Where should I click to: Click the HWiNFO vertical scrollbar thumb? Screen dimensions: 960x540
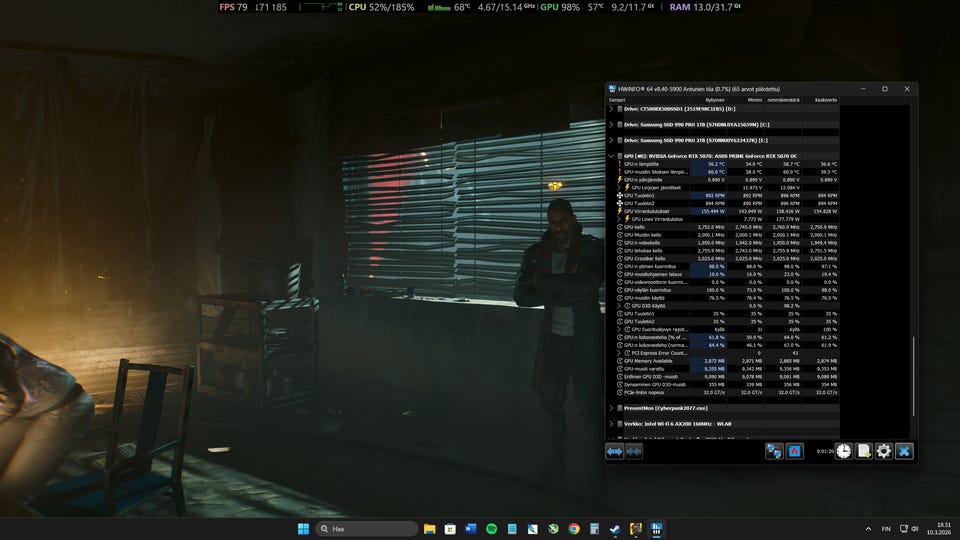point(913,376)
